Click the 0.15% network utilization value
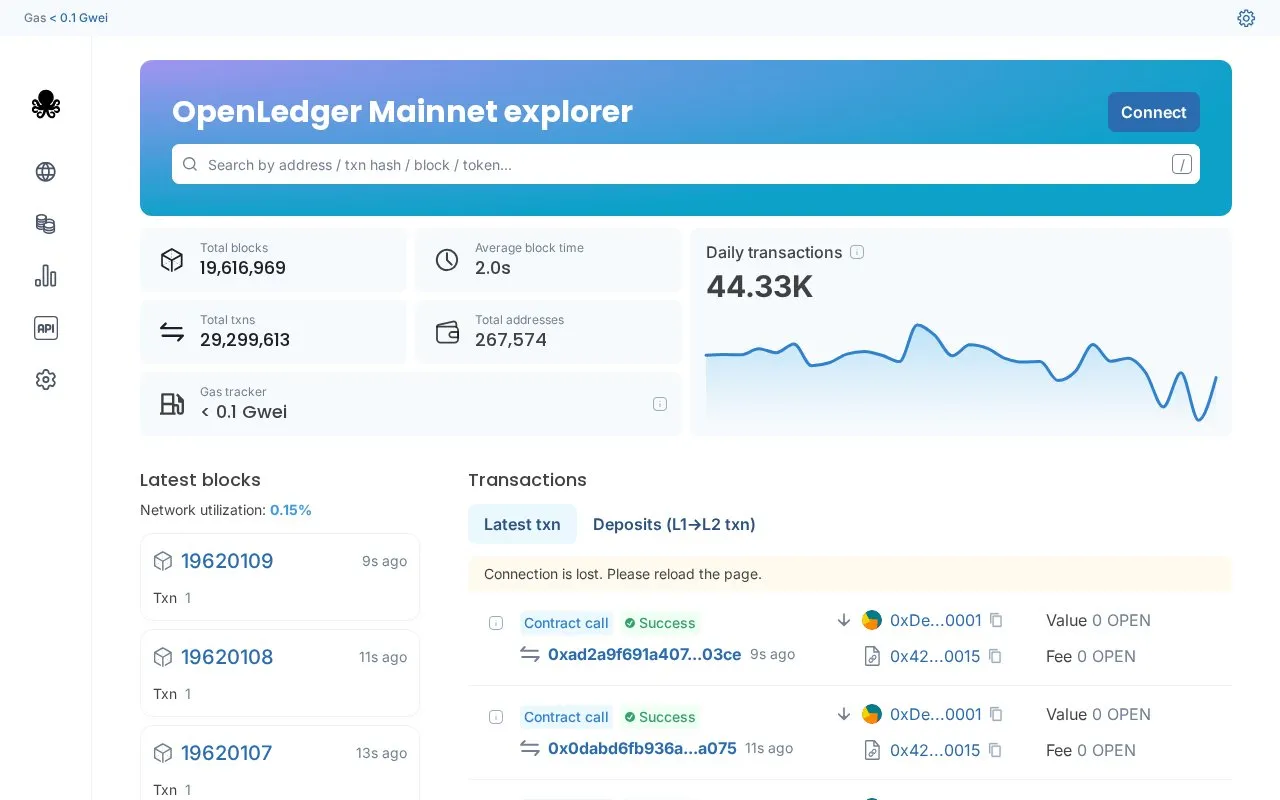 (x=291, y=510)
